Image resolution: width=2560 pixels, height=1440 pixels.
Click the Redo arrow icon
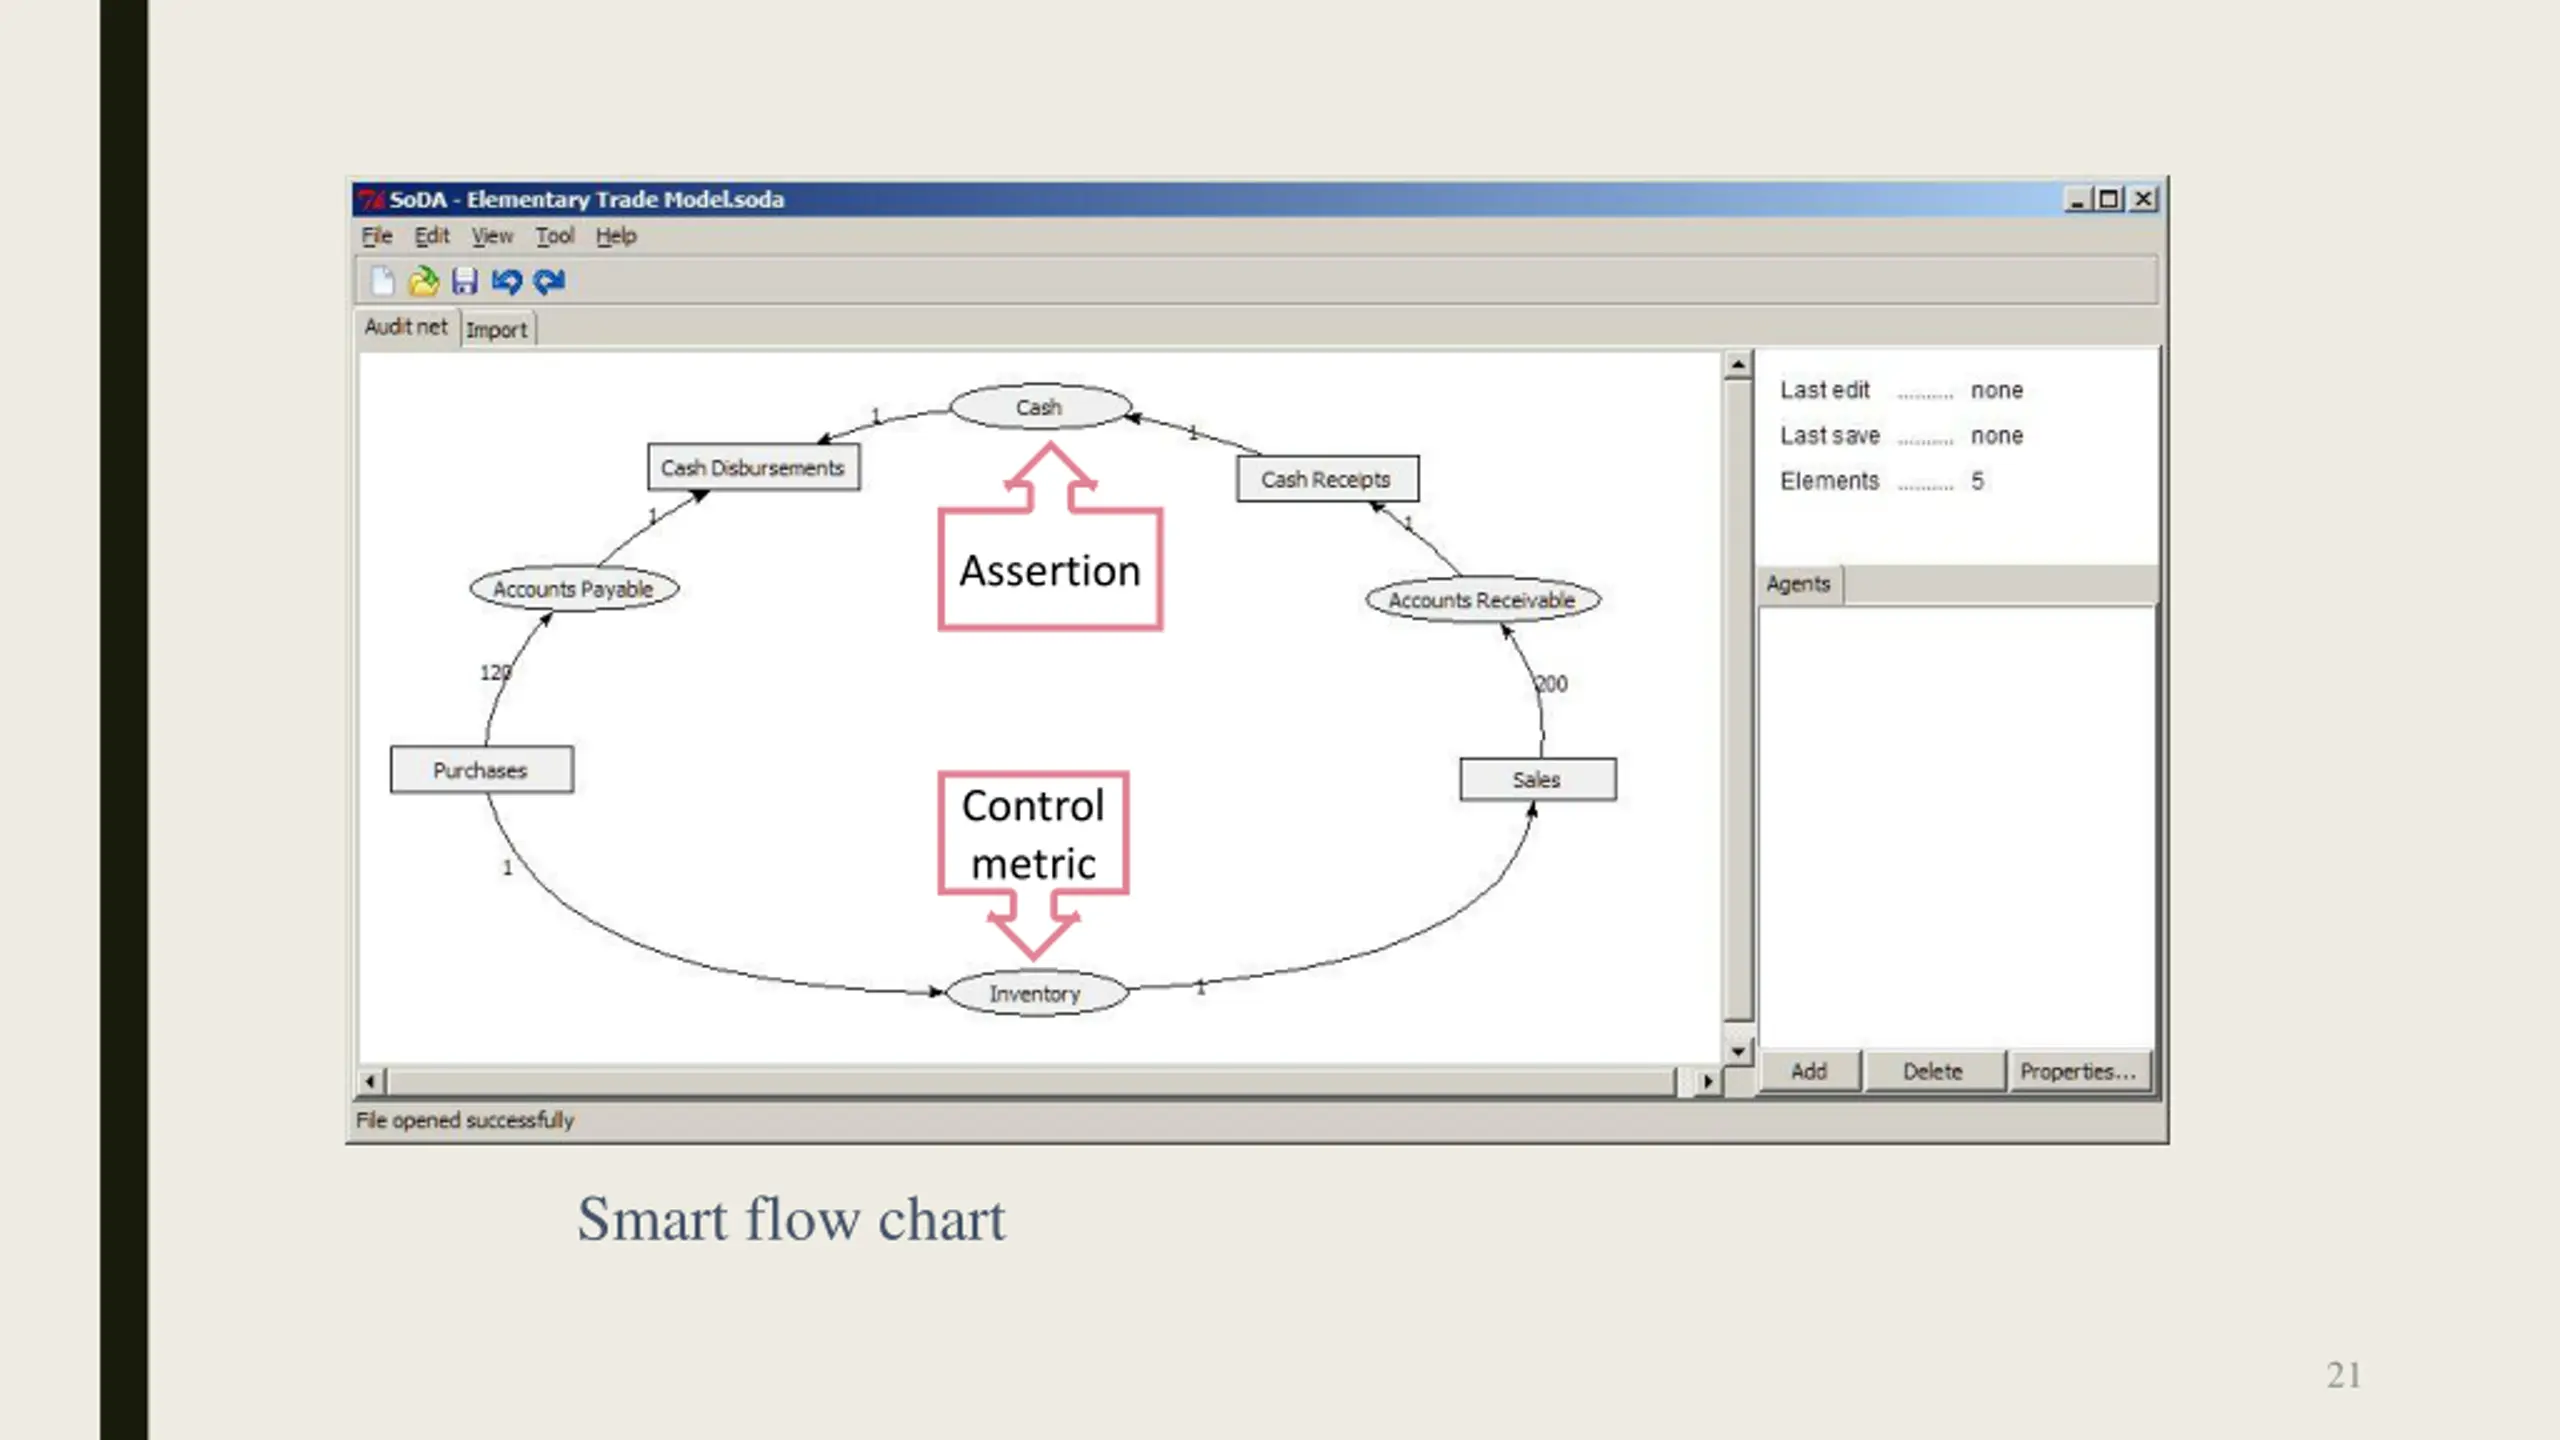(x=549, y=282)
